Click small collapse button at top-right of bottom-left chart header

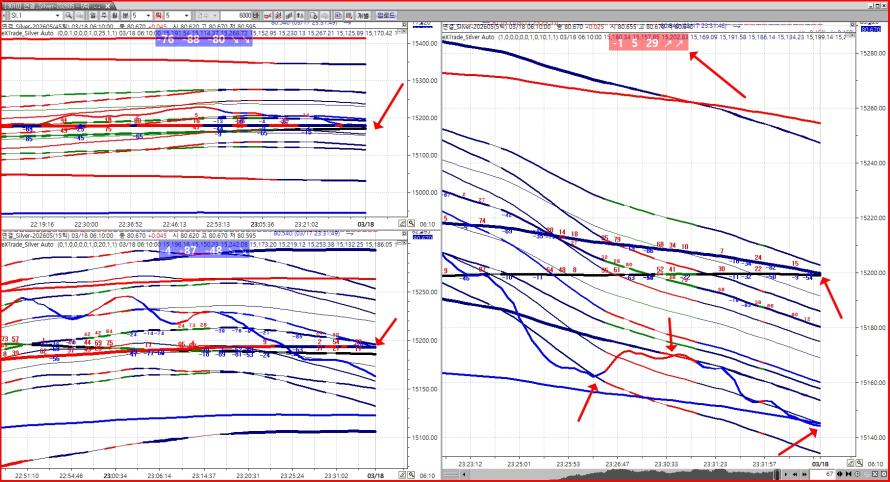click(404, 234)
